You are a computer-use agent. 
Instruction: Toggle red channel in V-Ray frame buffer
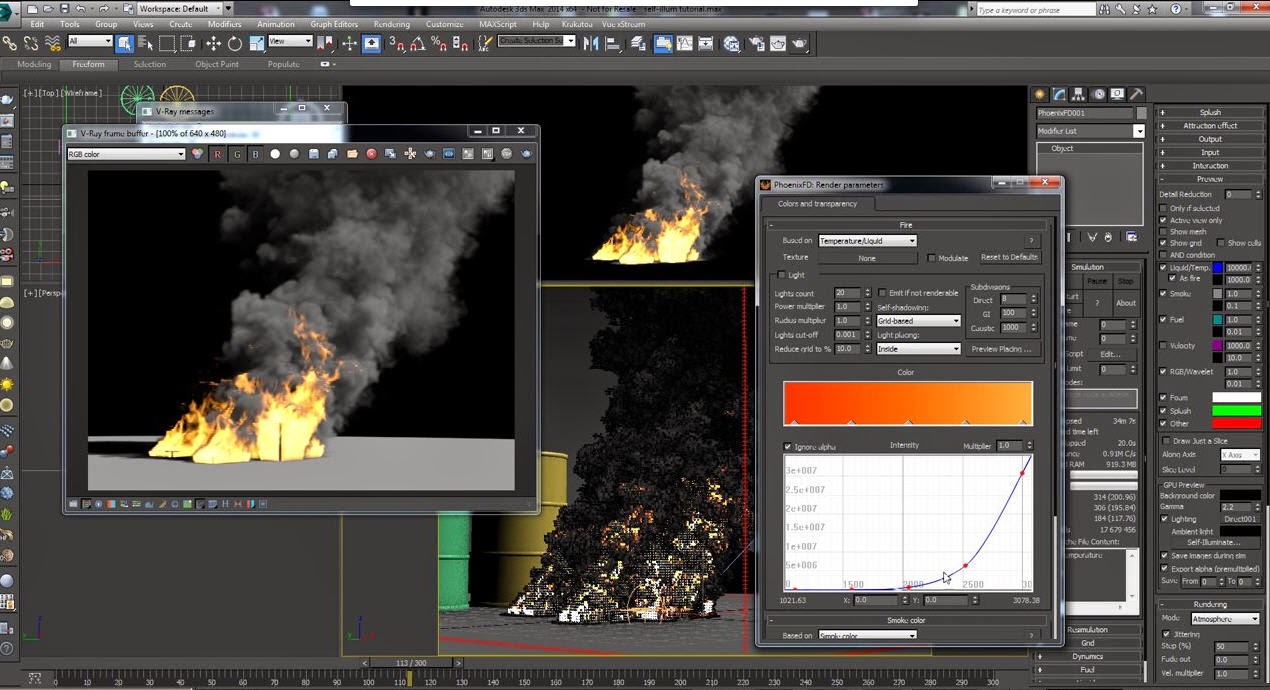217,154
